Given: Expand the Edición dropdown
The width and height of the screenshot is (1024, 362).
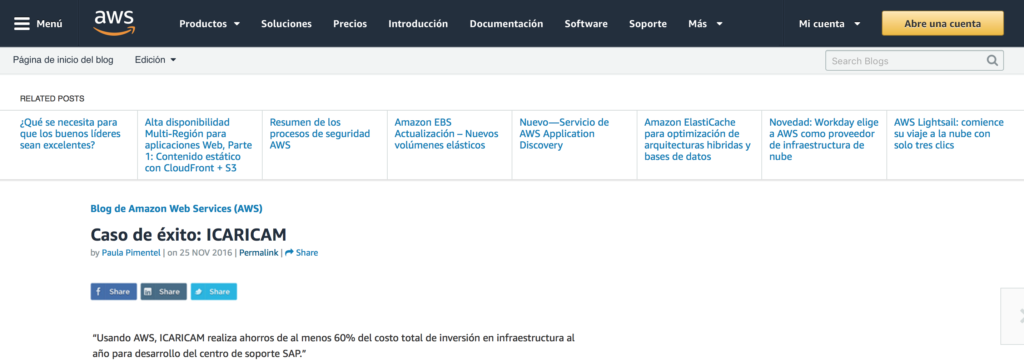Looking at the screenshot, I should 155,59.
